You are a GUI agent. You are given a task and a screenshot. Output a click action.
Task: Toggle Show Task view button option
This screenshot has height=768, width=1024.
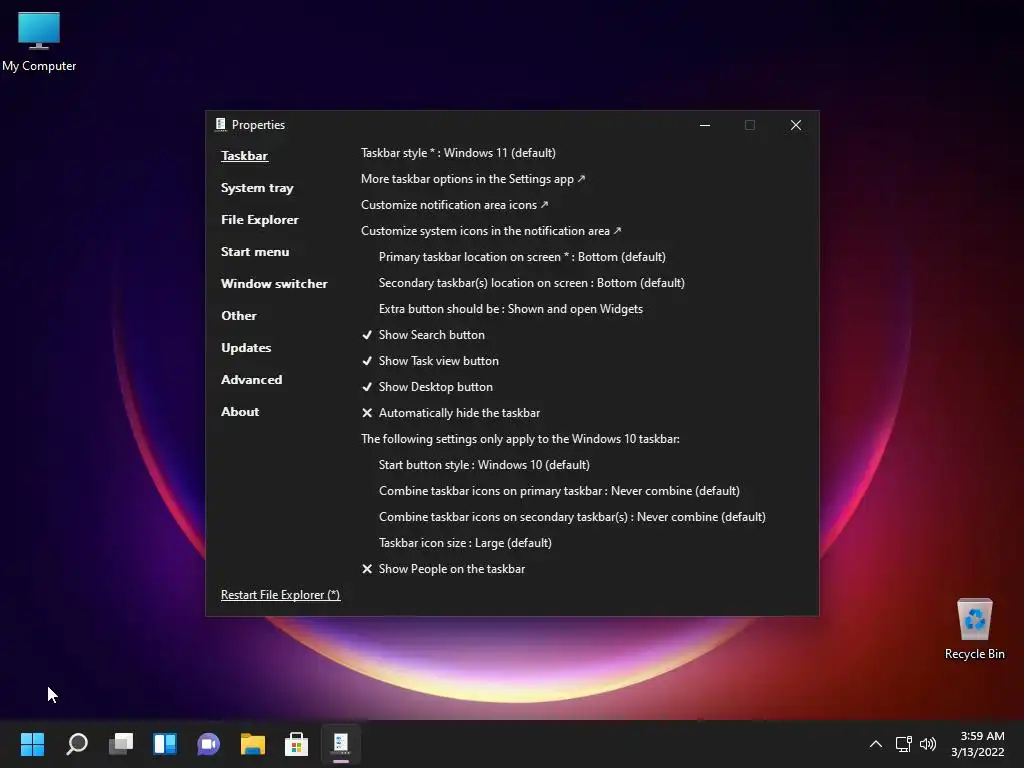430,361
